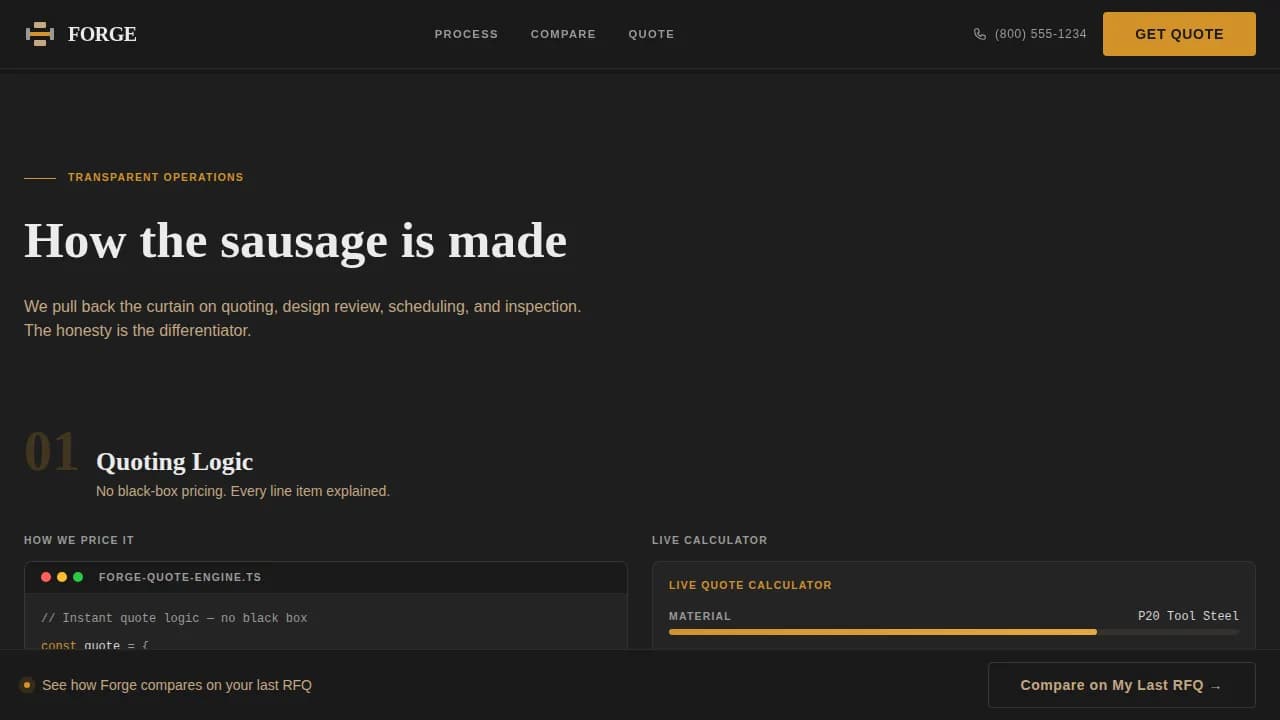Call the (800) 555-1234 number link
1280x720 pixels.
[1039, 34]
